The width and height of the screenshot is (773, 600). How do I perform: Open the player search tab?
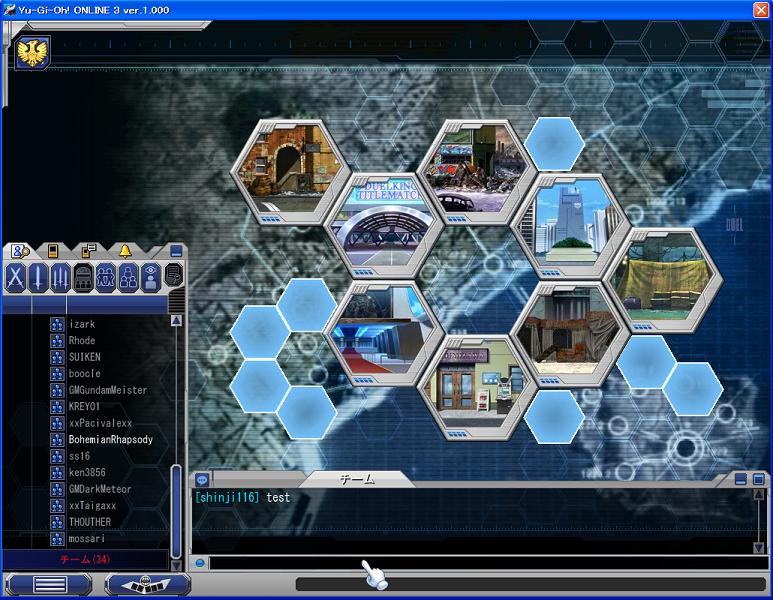pos(20,251)
